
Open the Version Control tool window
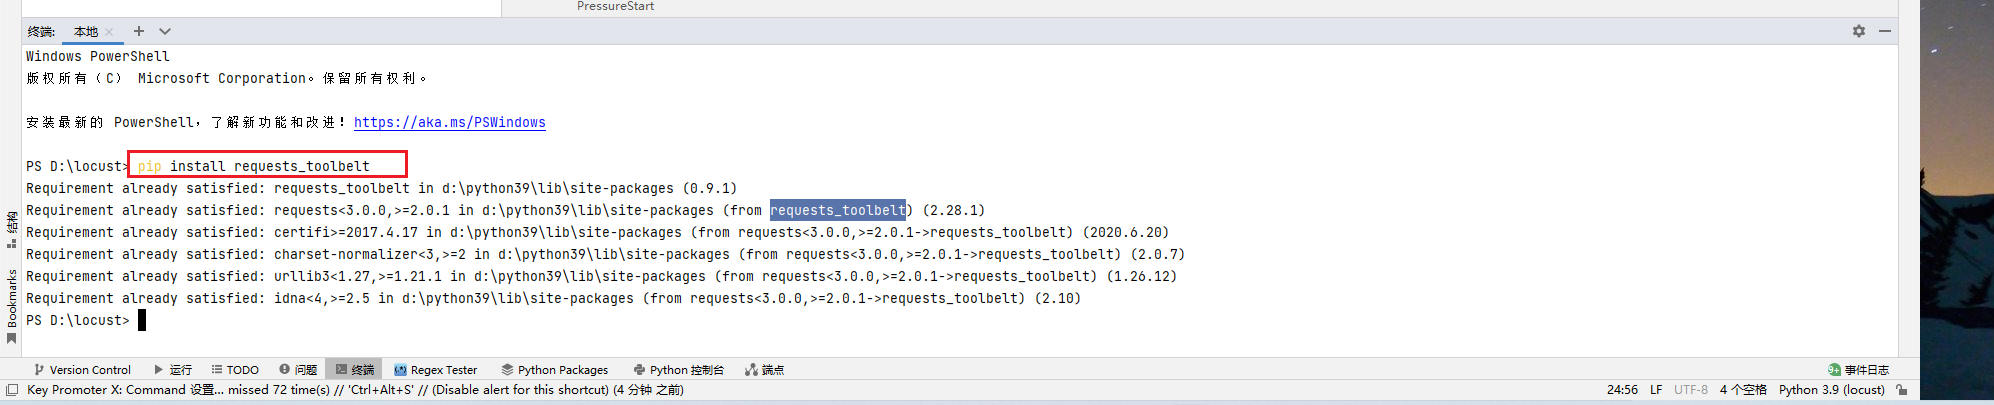pyautogui.click(x=82, y=370)
